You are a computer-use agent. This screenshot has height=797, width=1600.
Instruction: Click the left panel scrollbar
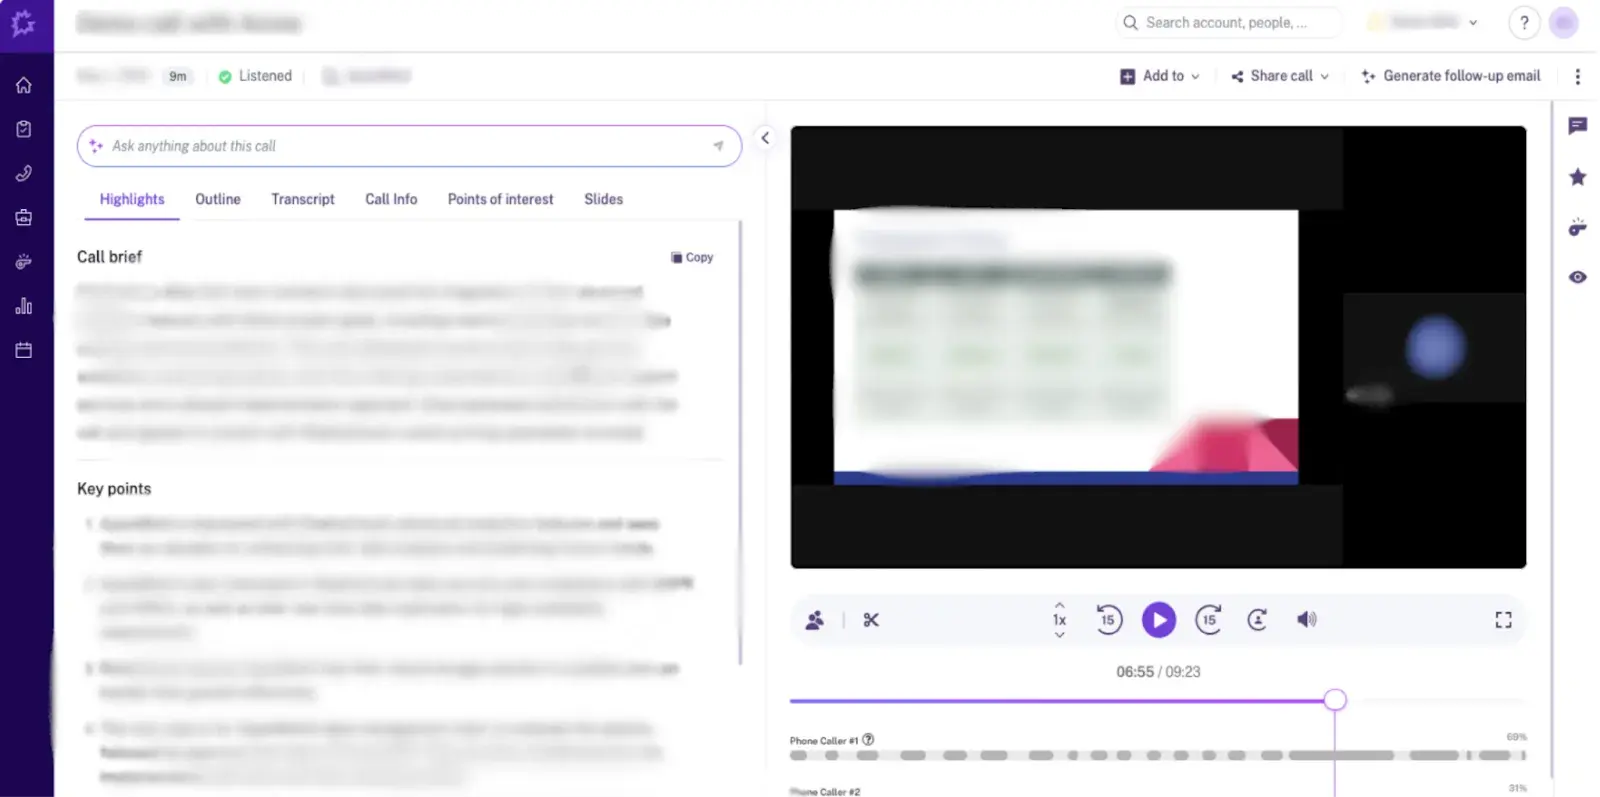click(x=740, y=443)
